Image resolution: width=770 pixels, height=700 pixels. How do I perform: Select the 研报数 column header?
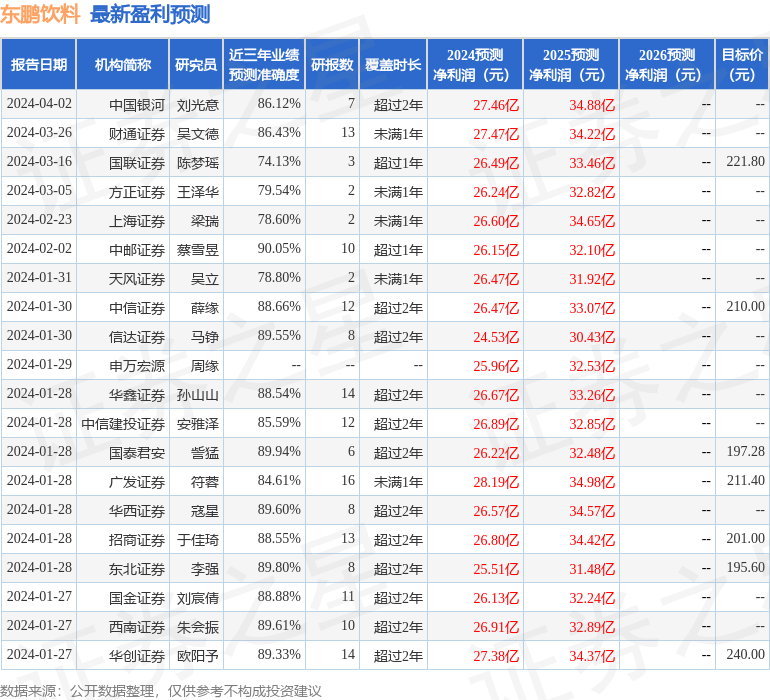(x=332, y=64)
